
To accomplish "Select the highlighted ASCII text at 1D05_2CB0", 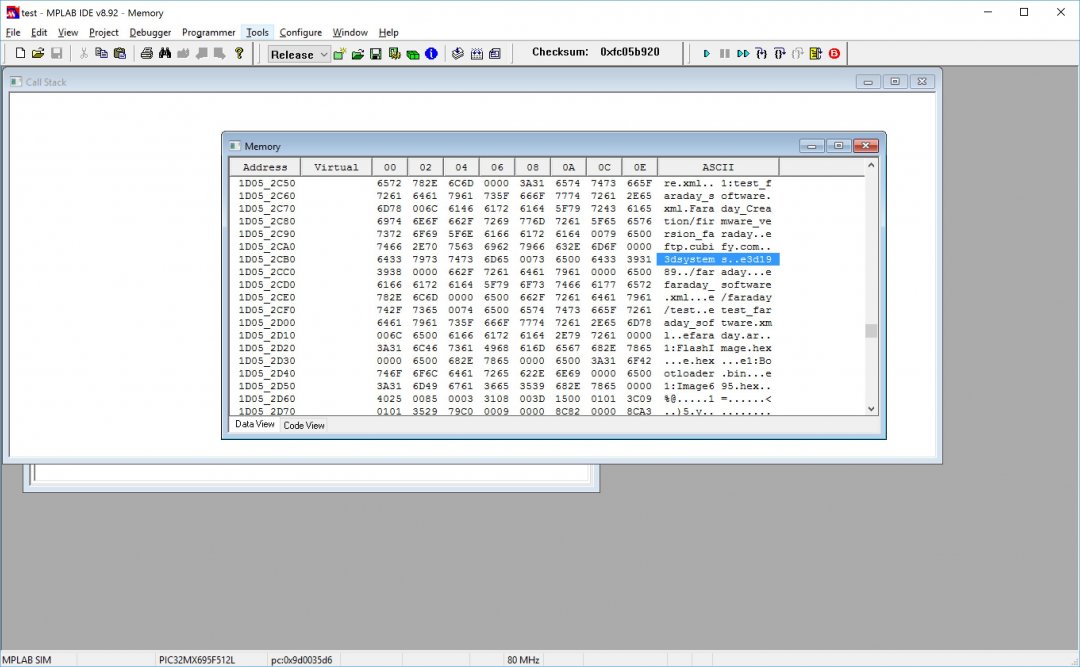I will tap(717, 259).
